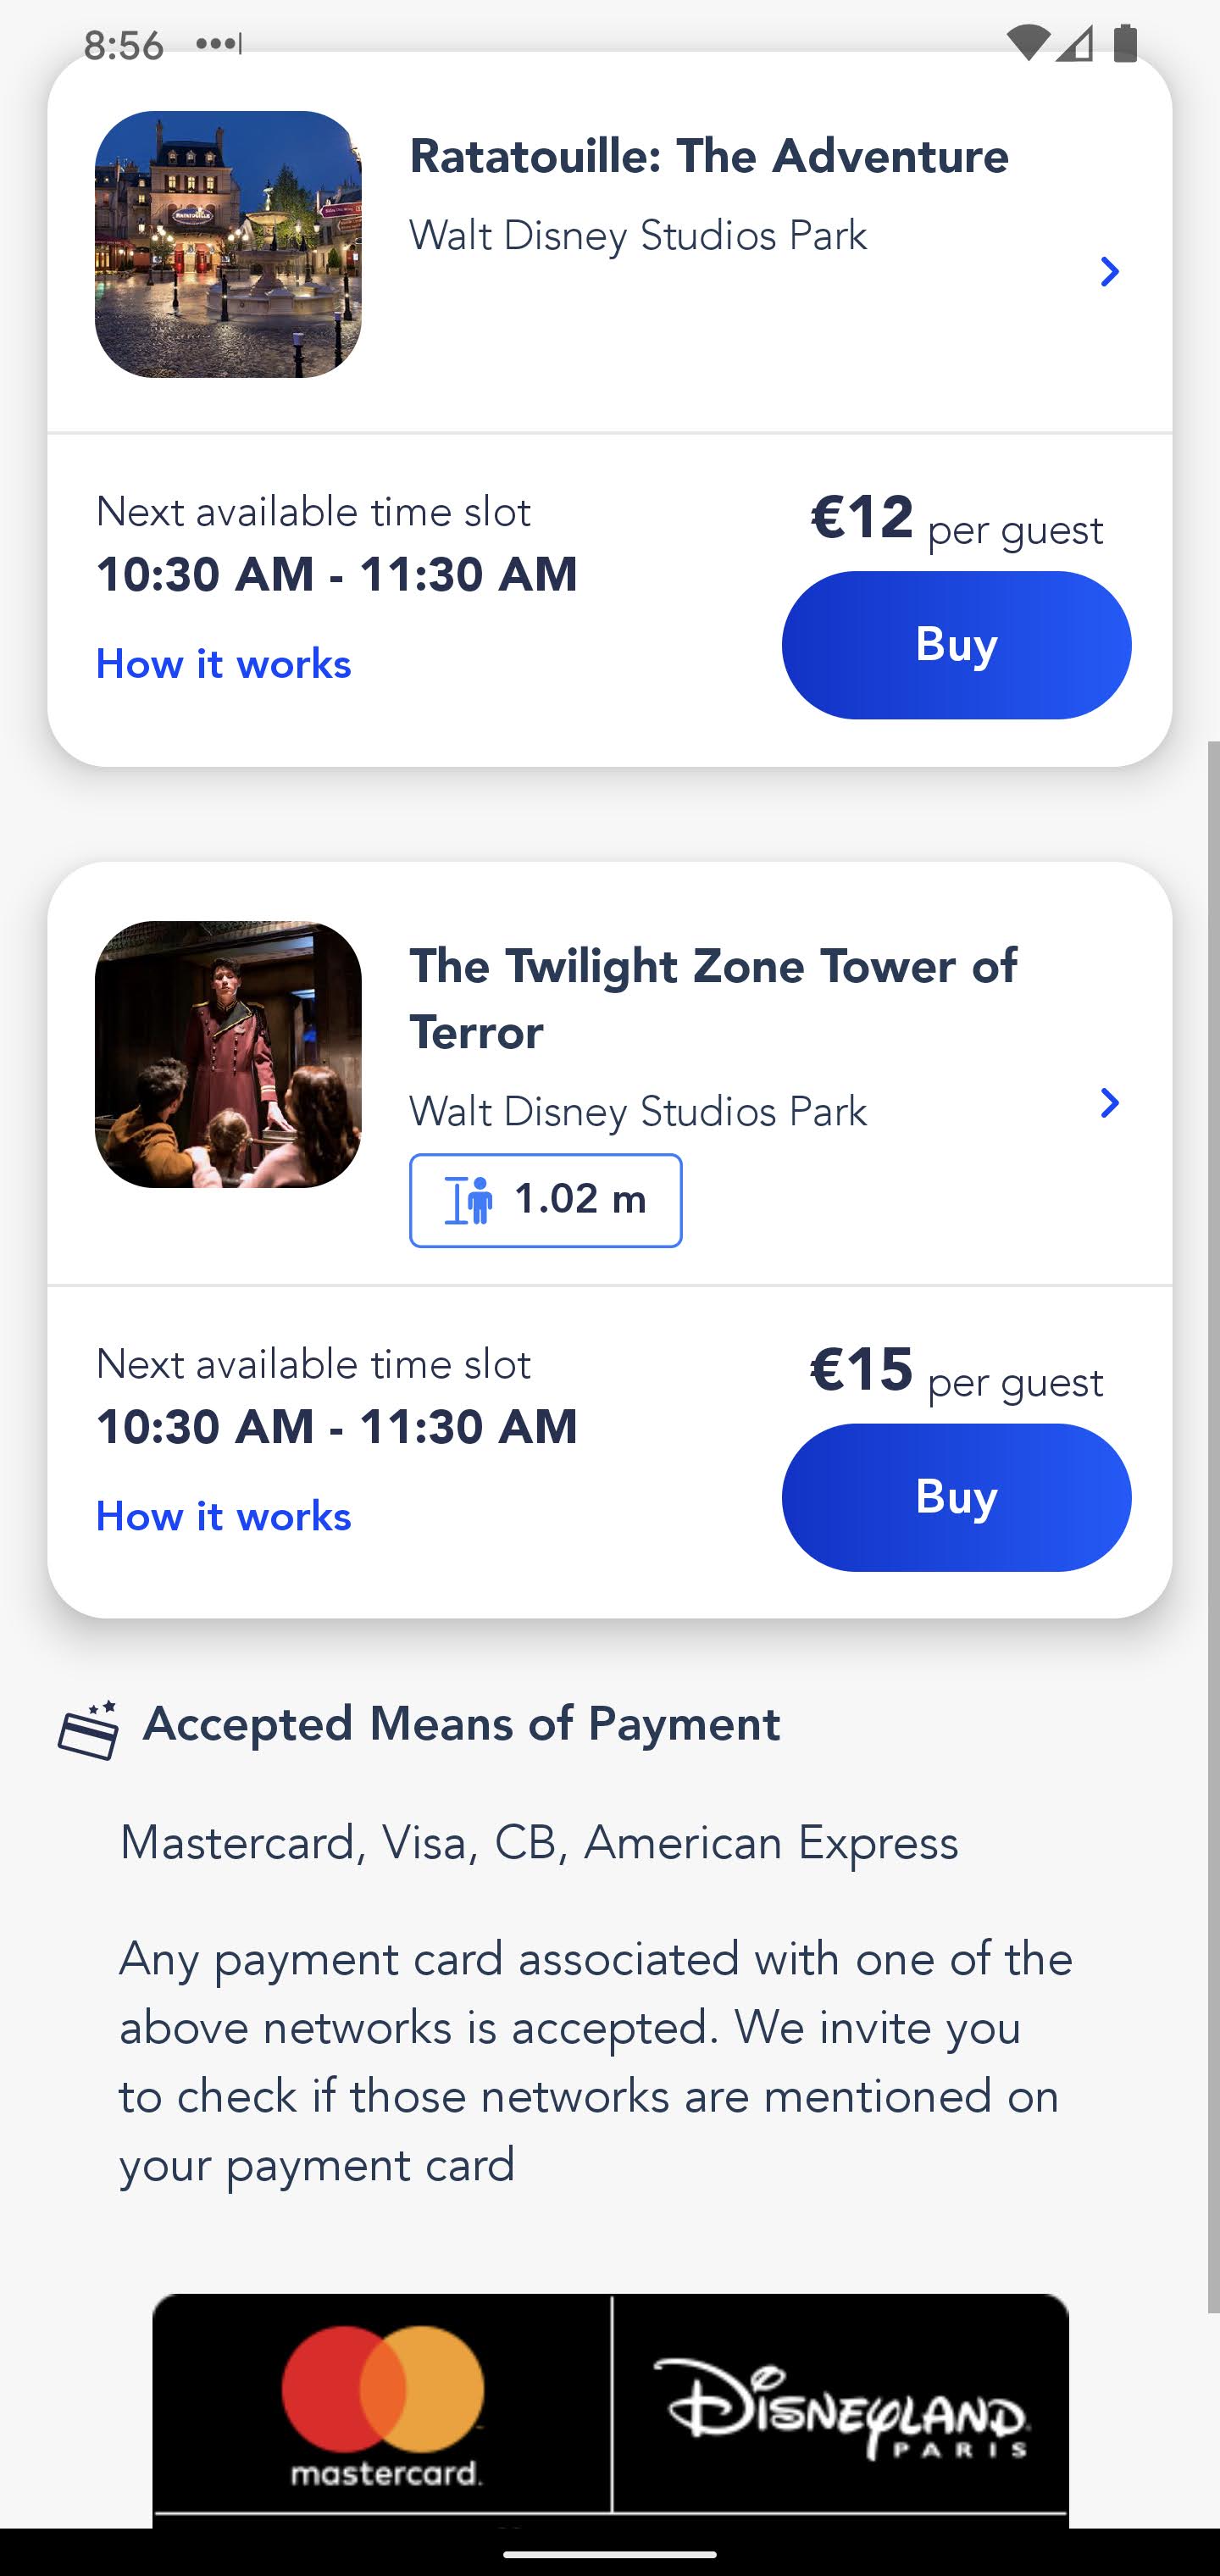Screen dimensions: 1220x2576
Task: Buy Ratatouille: The Adventure pass for €12
Action: (x=956, y=645)
